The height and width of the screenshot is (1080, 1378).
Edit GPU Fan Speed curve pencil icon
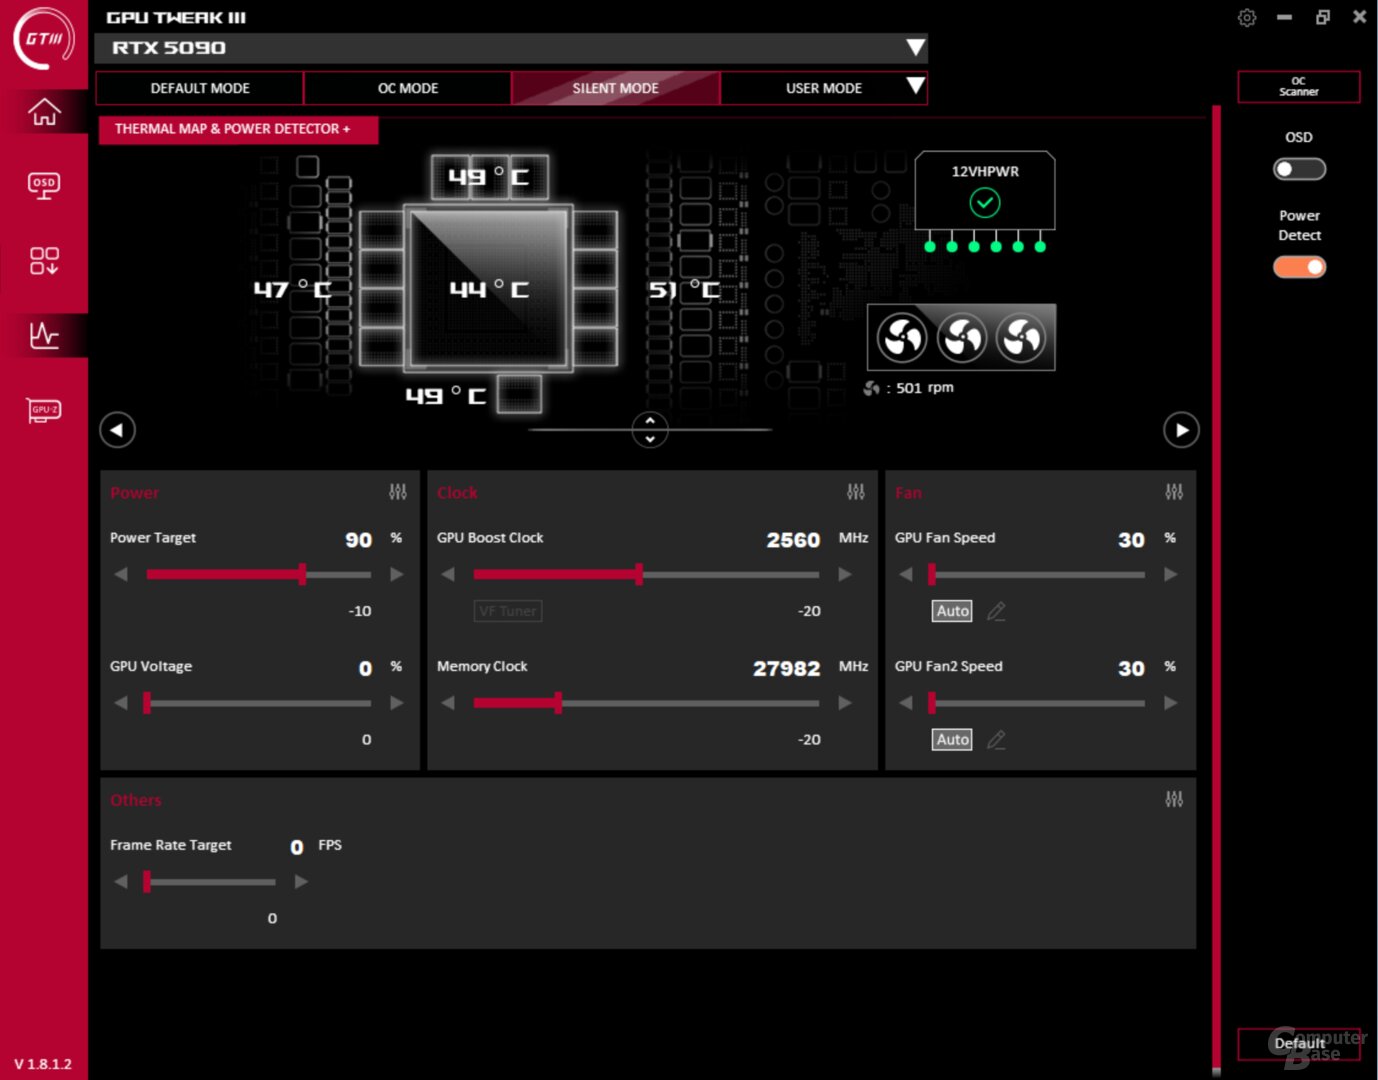996,611
